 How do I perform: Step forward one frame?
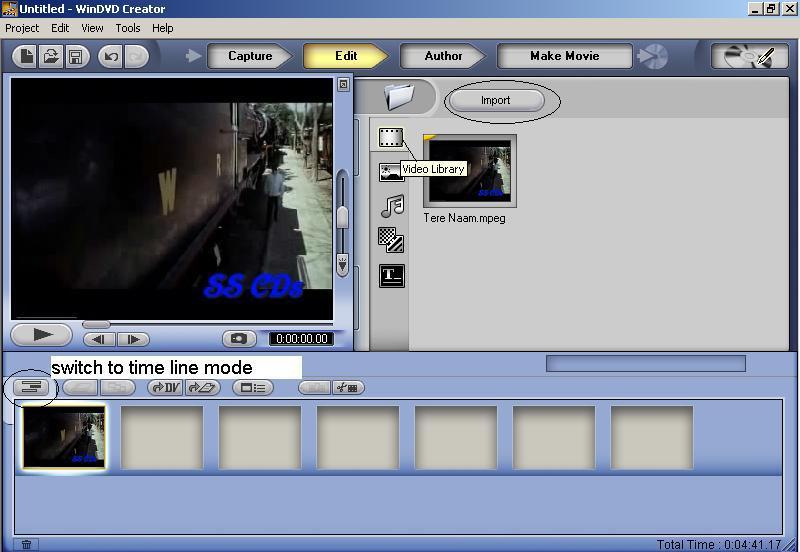pyautogui.click(x=133, y=339)
